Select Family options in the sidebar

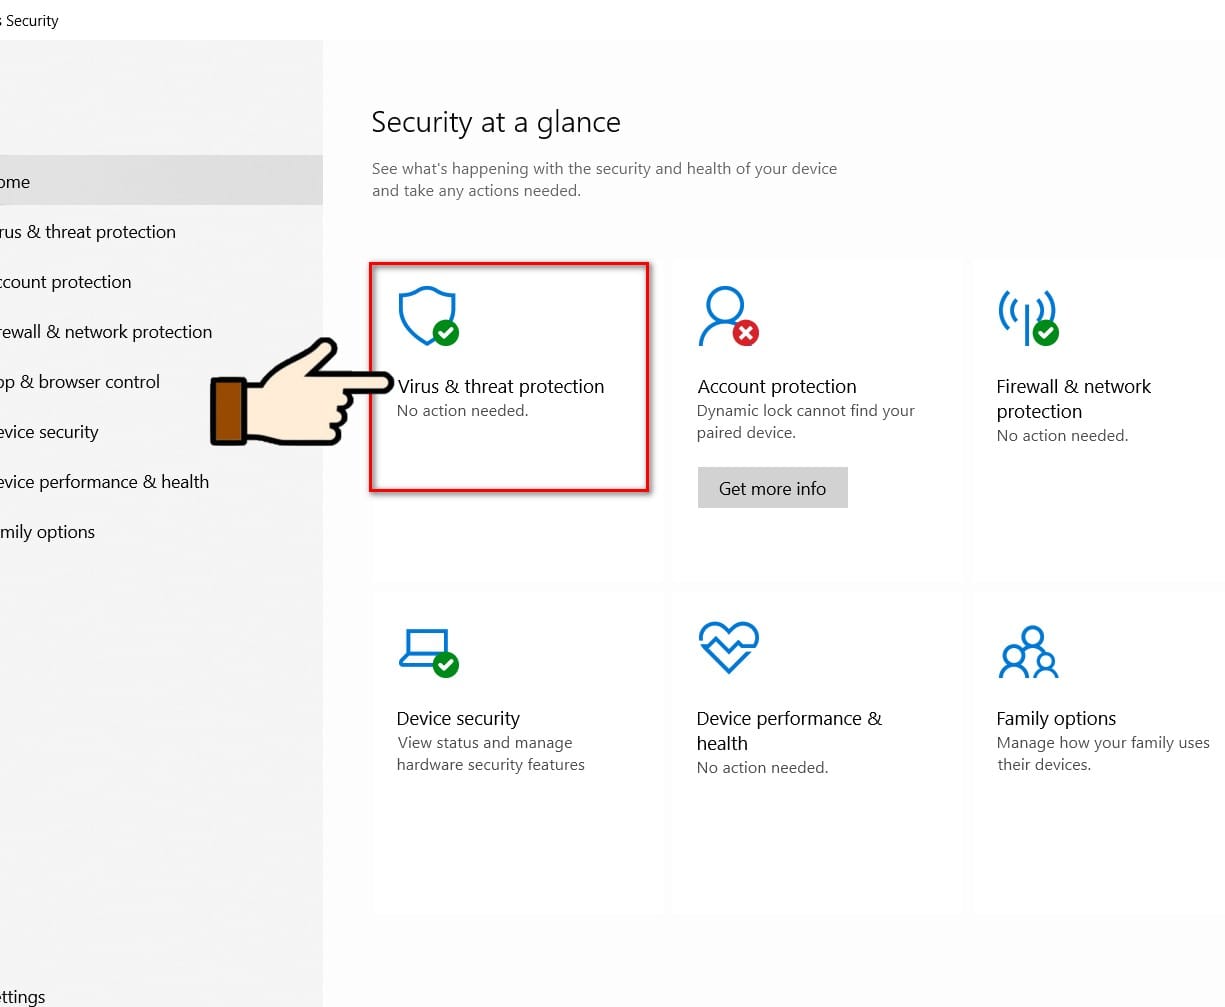tap(48, 532)
